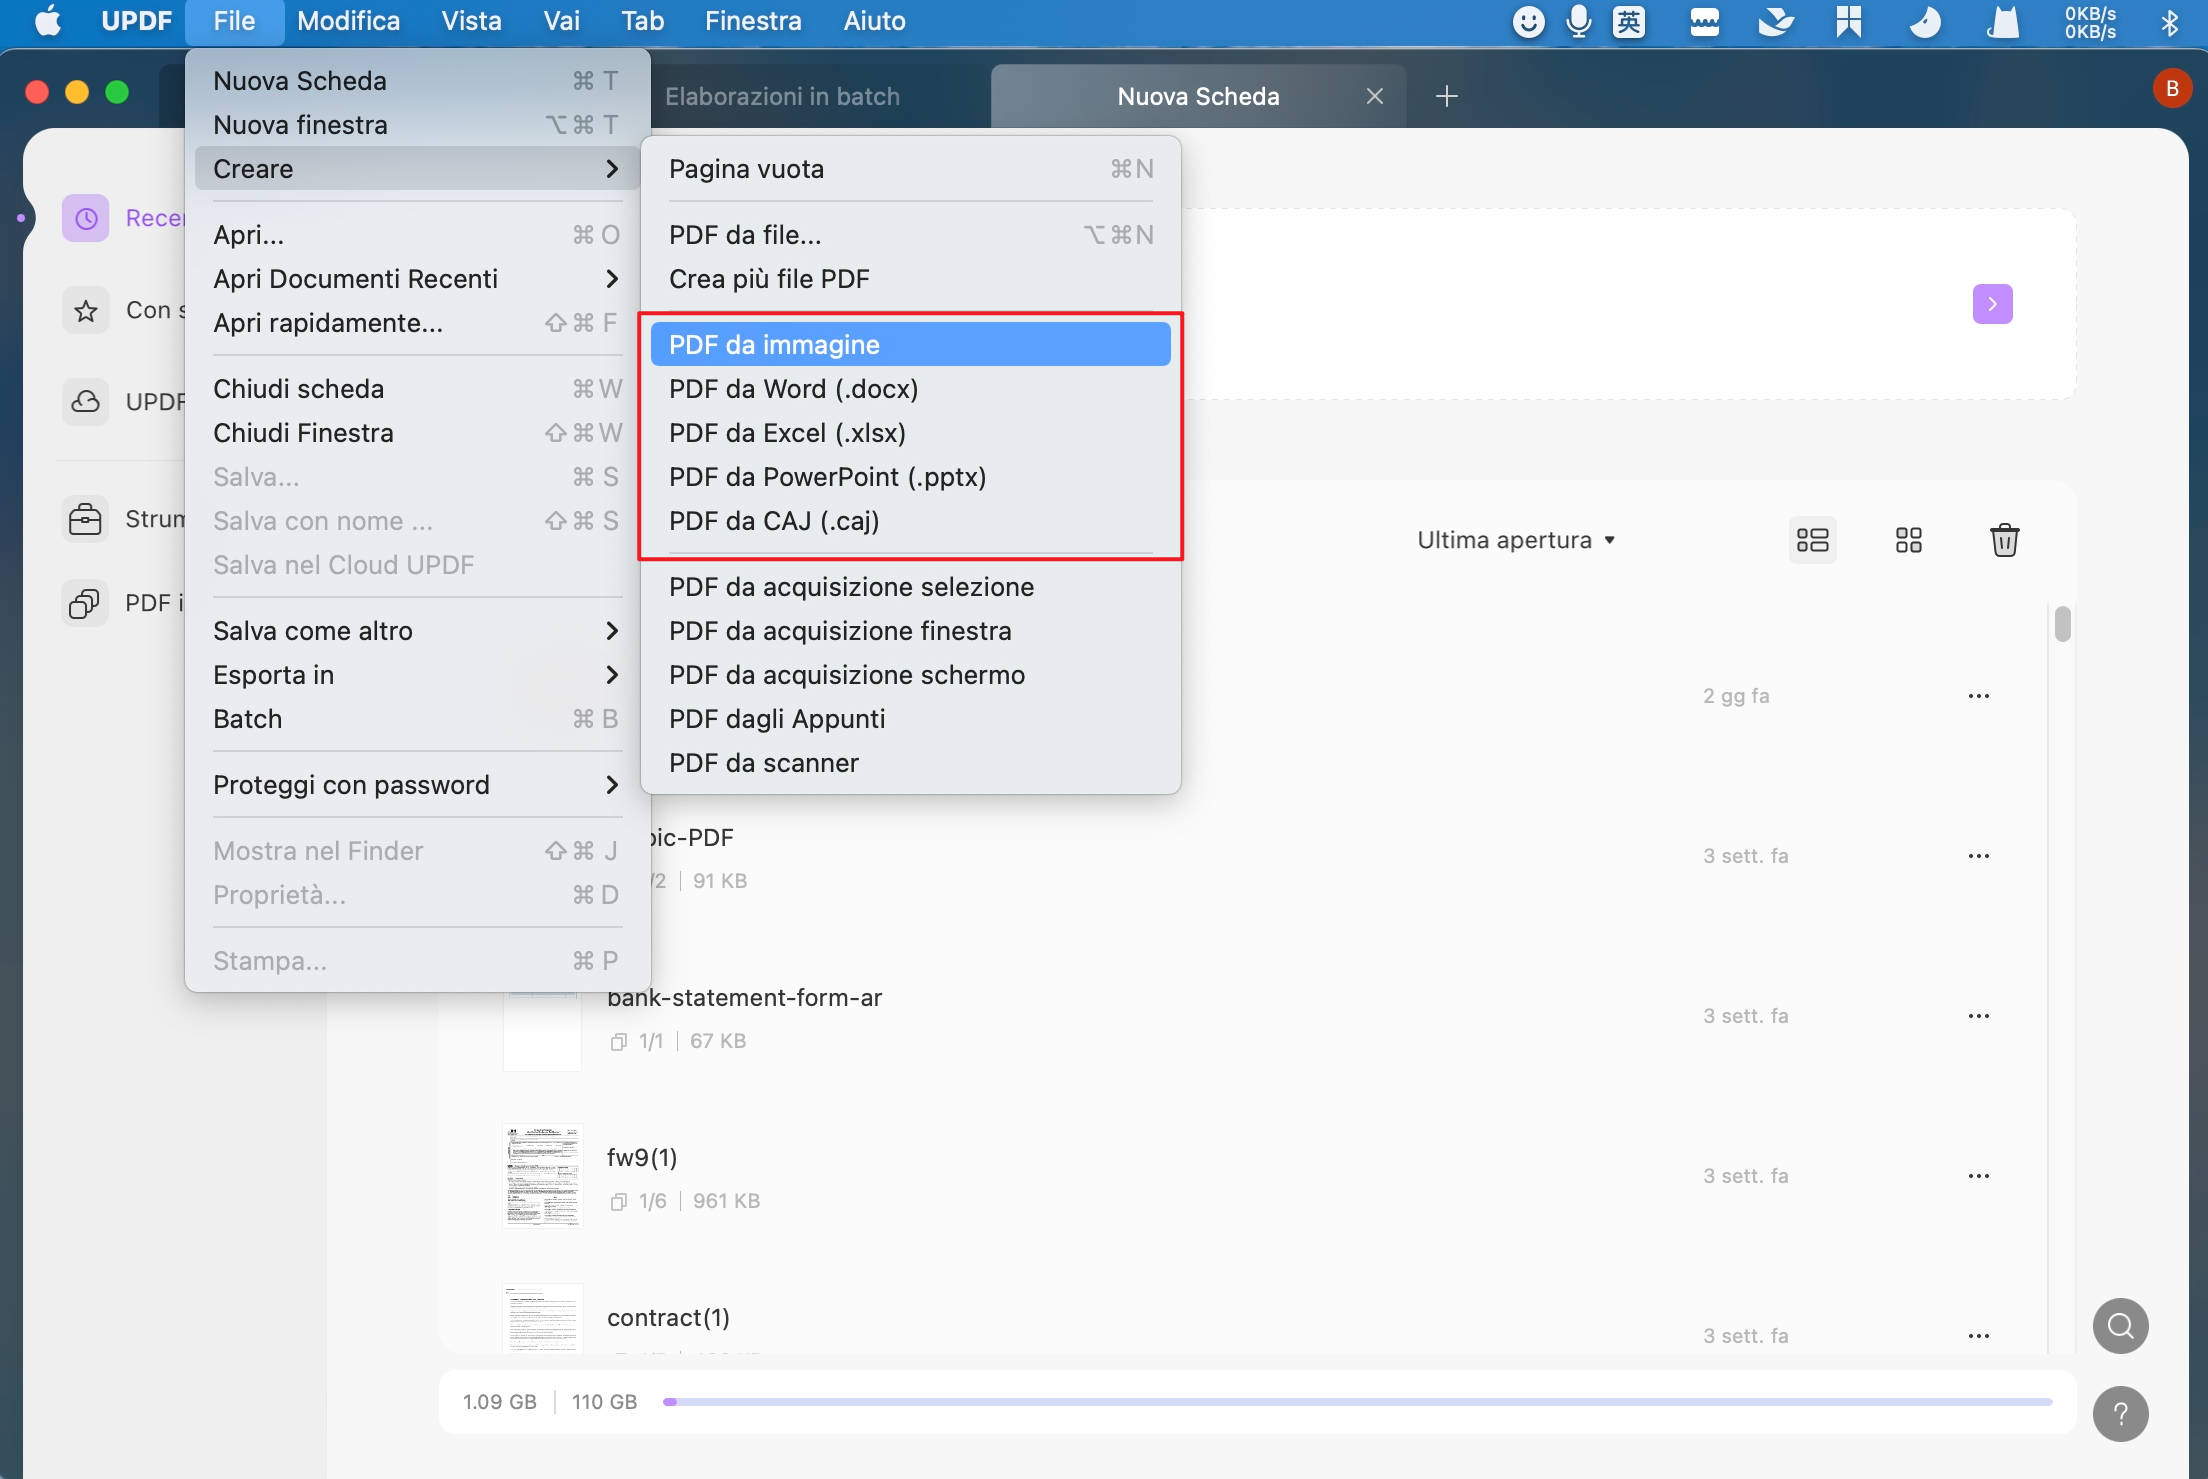Viewport: 2208px width, 1479px height.
Task: Open the contract(1) file thumbnail
Action: pos(542,1318)
